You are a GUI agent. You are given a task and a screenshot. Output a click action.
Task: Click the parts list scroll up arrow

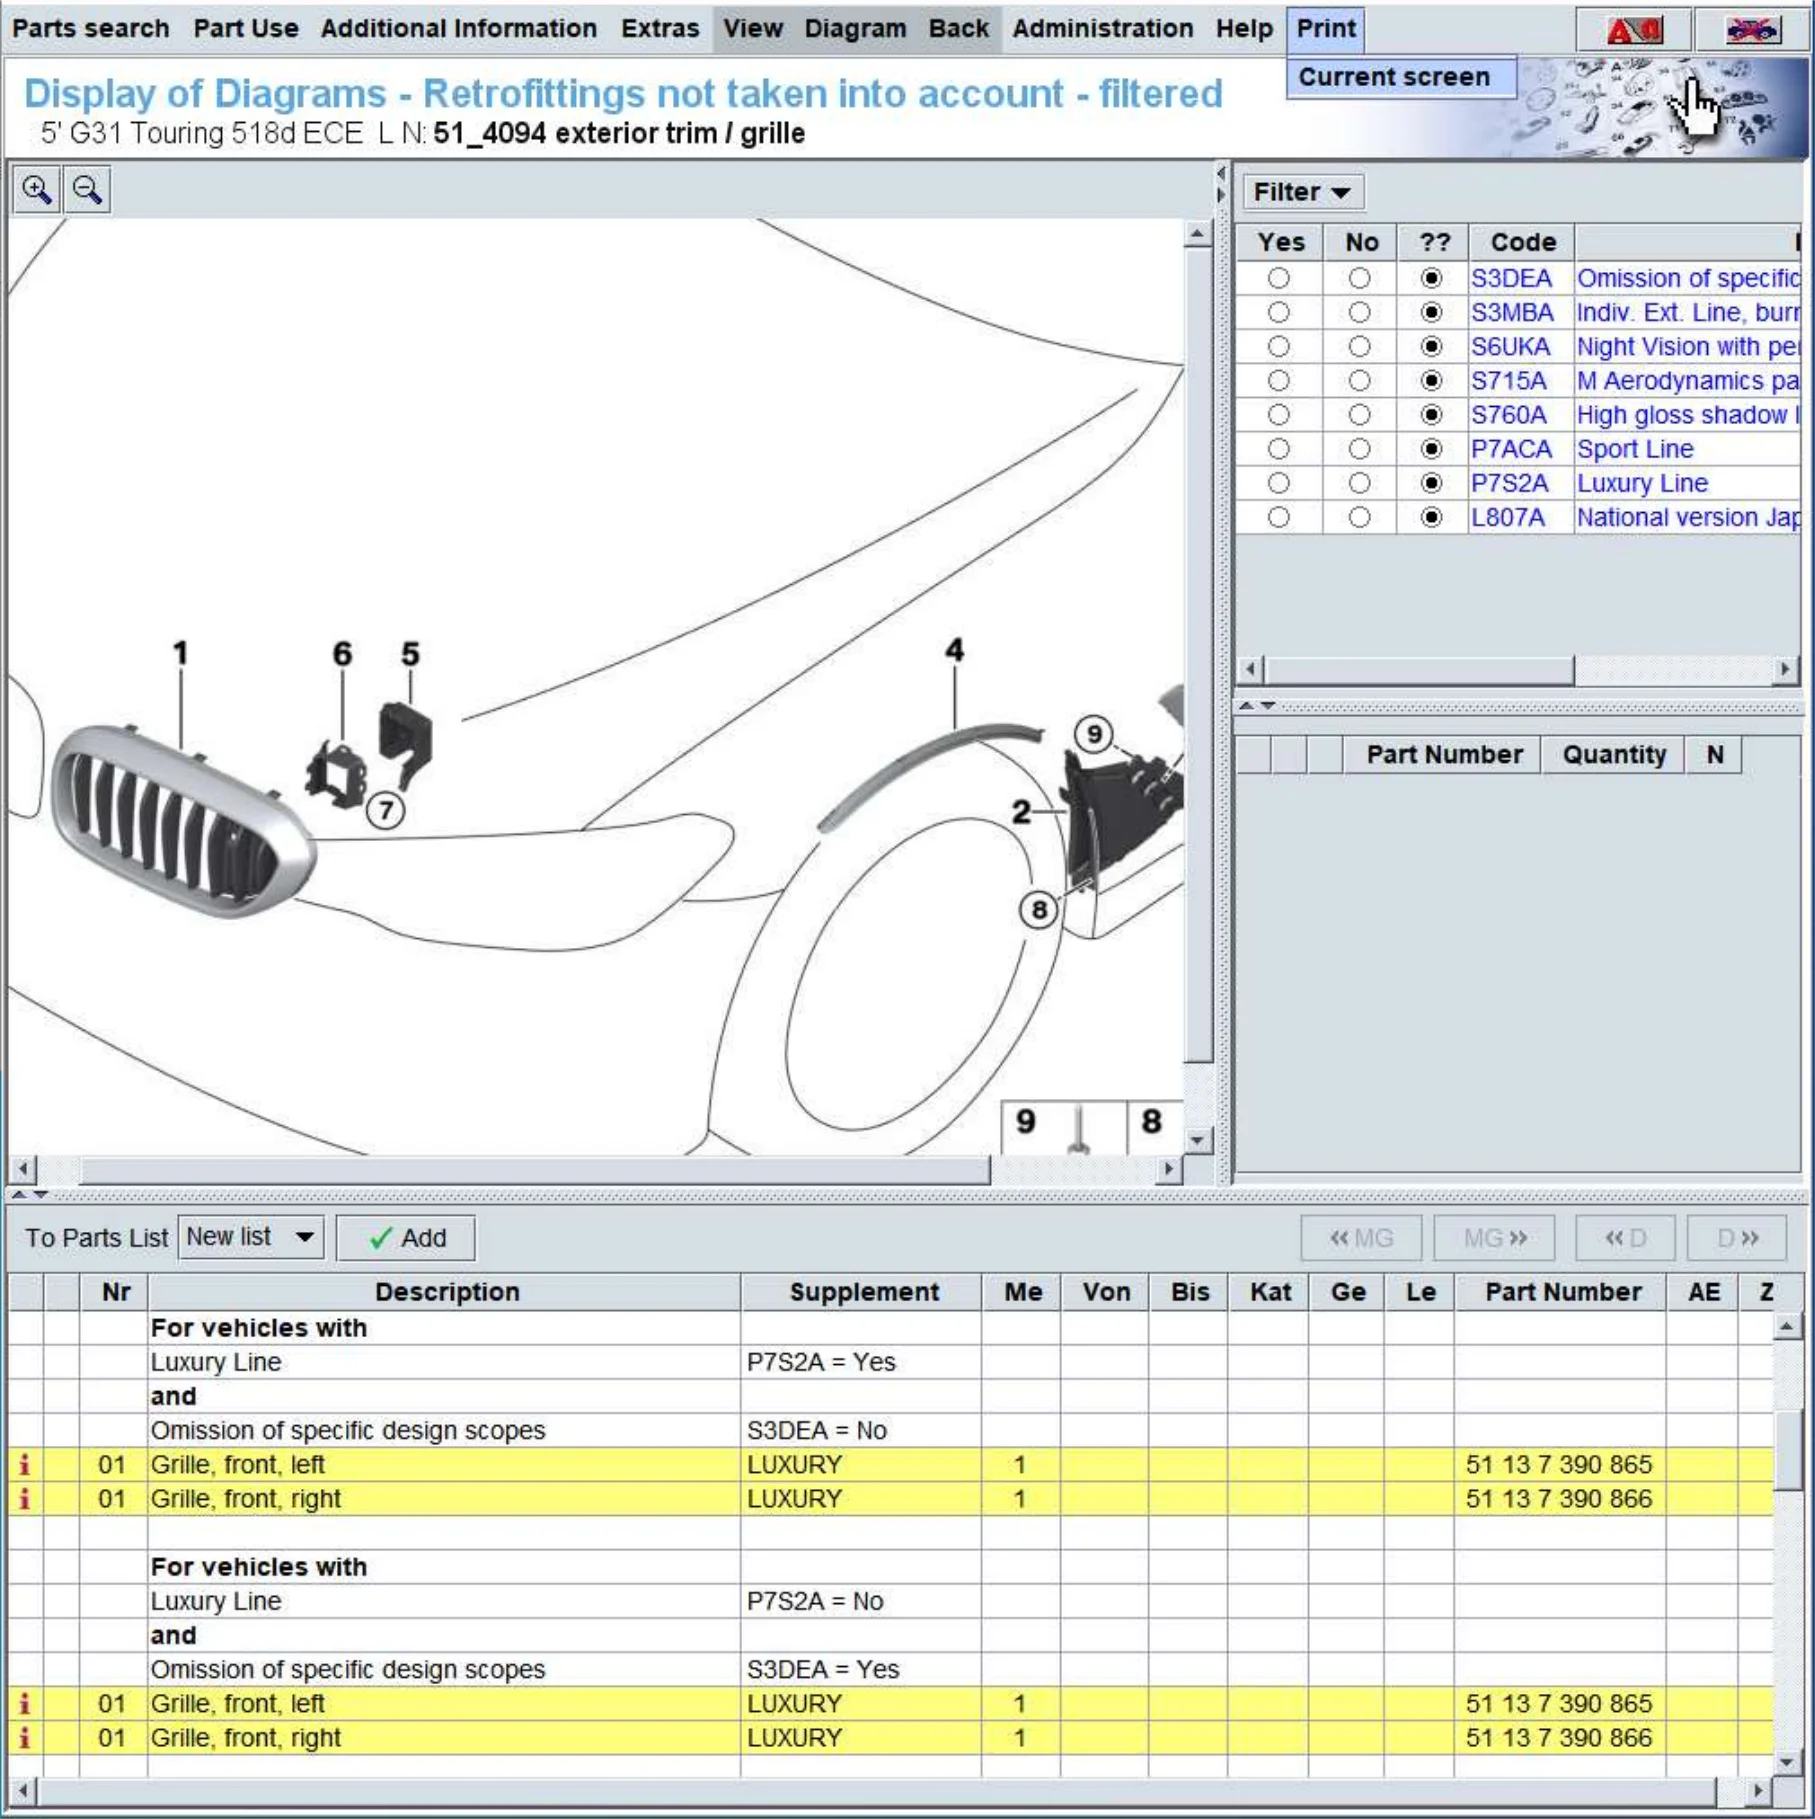pos(1787,1327)
